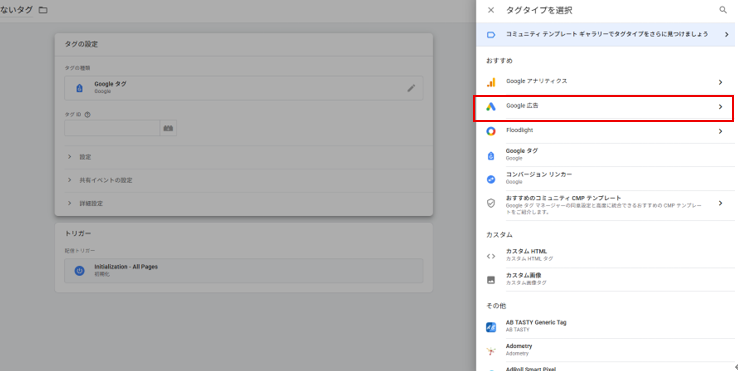Expand 共有イベントの設定 section
738x371 pixels.
244,180
